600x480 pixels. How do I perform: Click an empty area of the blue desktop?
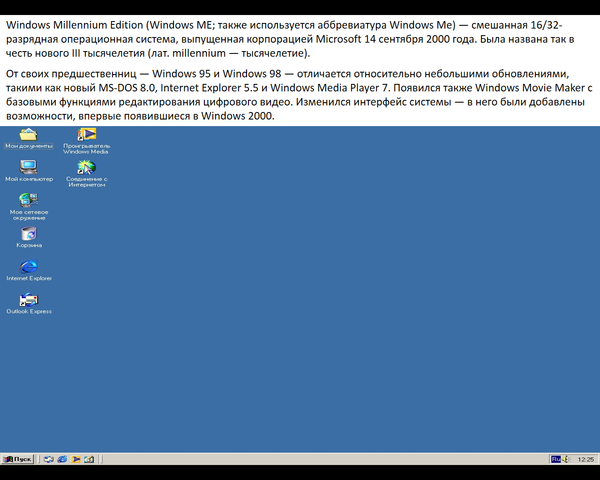pos(350,300)
